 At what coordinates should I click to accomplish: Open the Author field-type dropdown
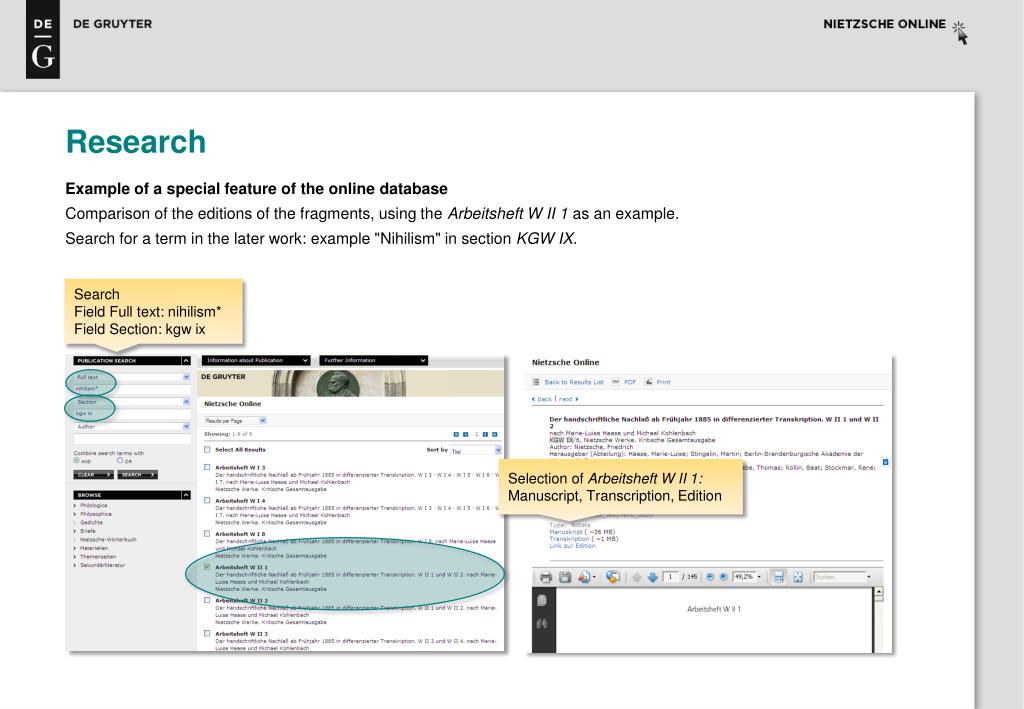[186, 427]
